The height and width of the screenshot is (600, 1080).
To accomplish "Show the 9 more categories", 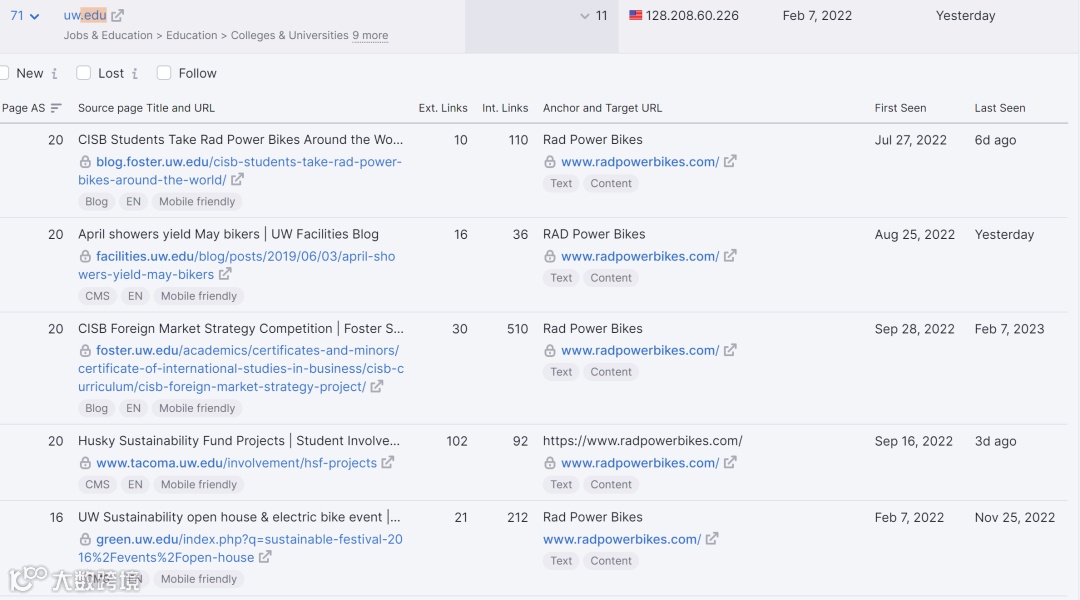I will tap(370, 36).
